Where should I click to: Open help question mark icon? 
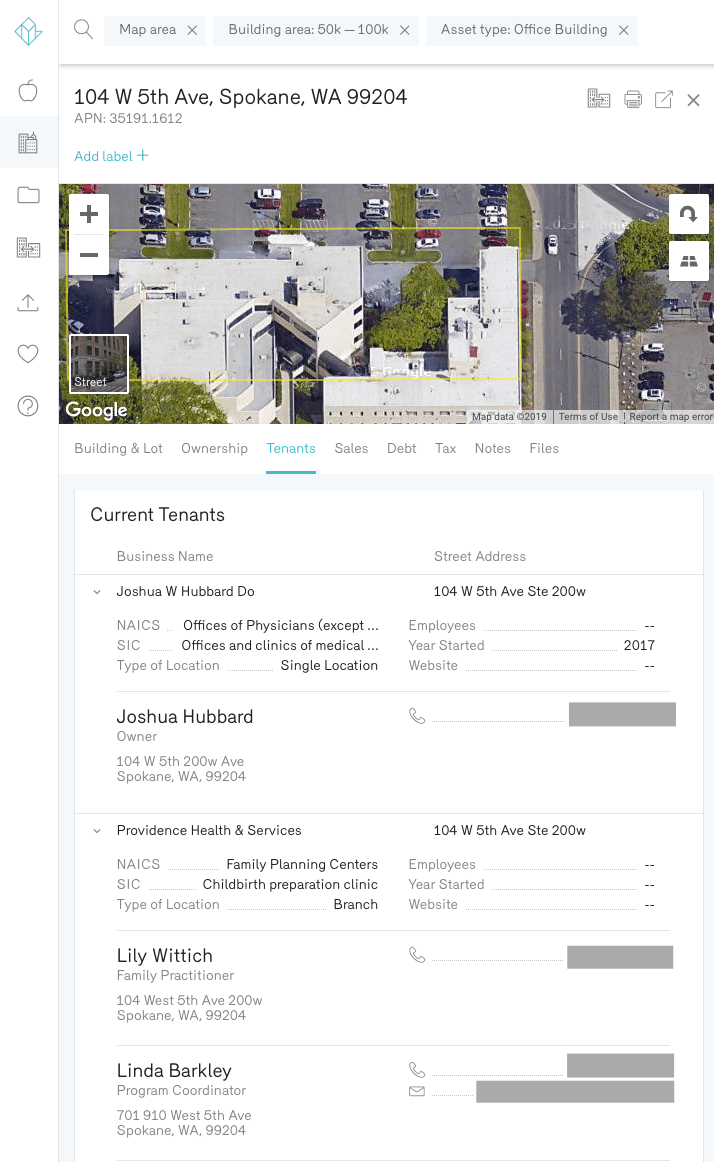point(28,405)
